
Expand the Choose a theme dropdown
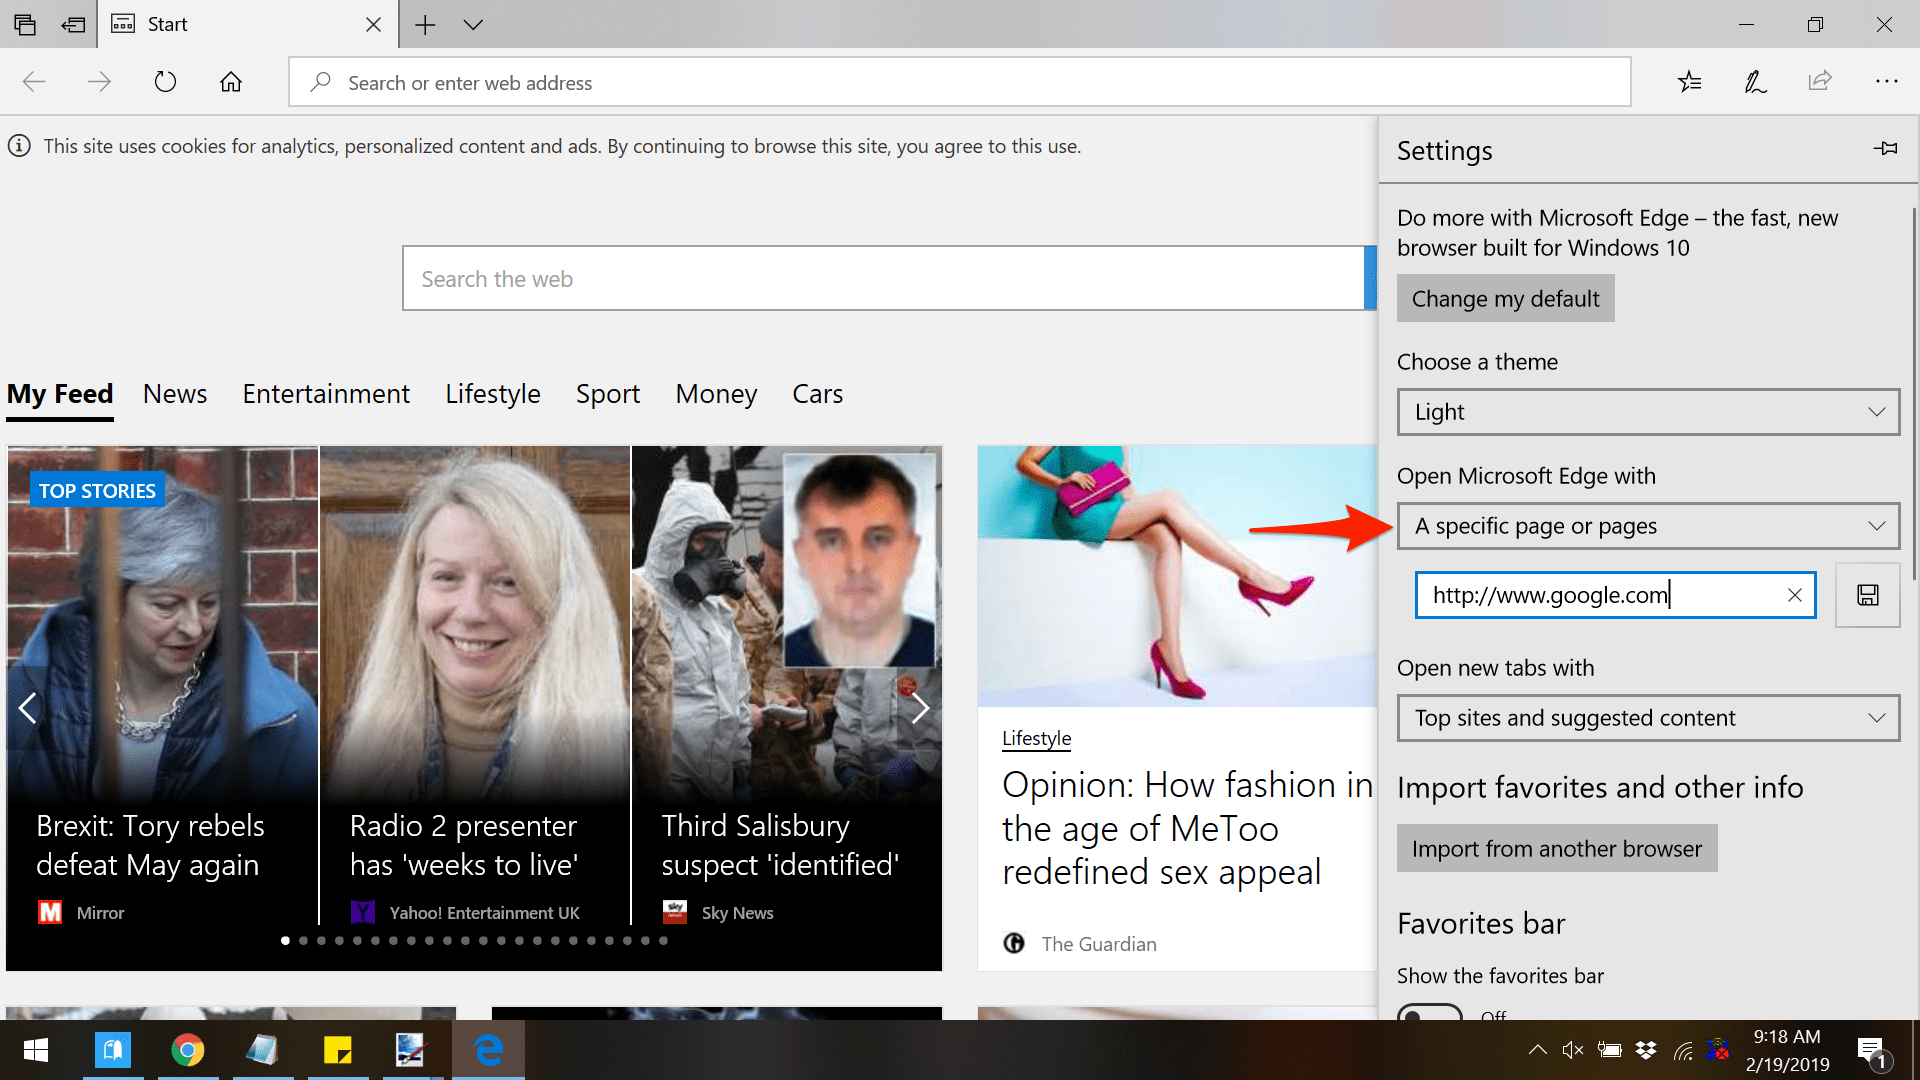1648,412
